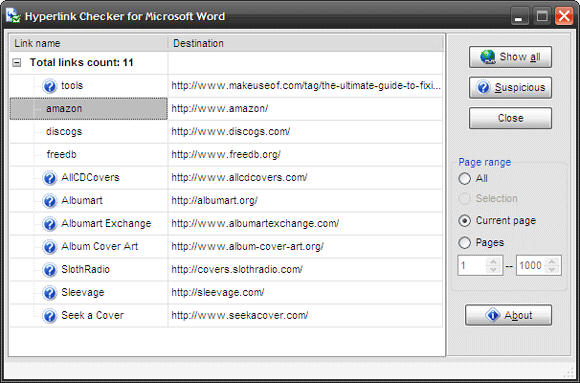The image size is (580, 383).
Task: Click the http://albumart.org/ destination
Action: click(215, 201)
